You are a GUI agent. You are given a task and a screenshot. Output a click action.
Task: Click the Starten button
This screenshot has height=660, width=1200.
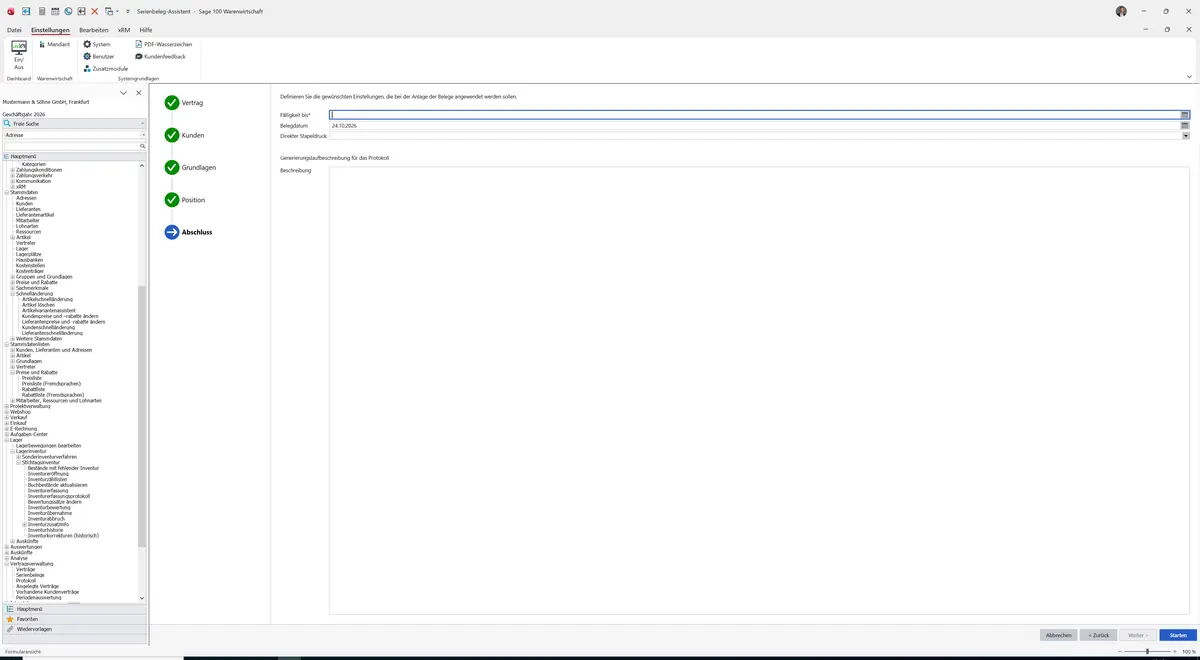[1177, 635]
